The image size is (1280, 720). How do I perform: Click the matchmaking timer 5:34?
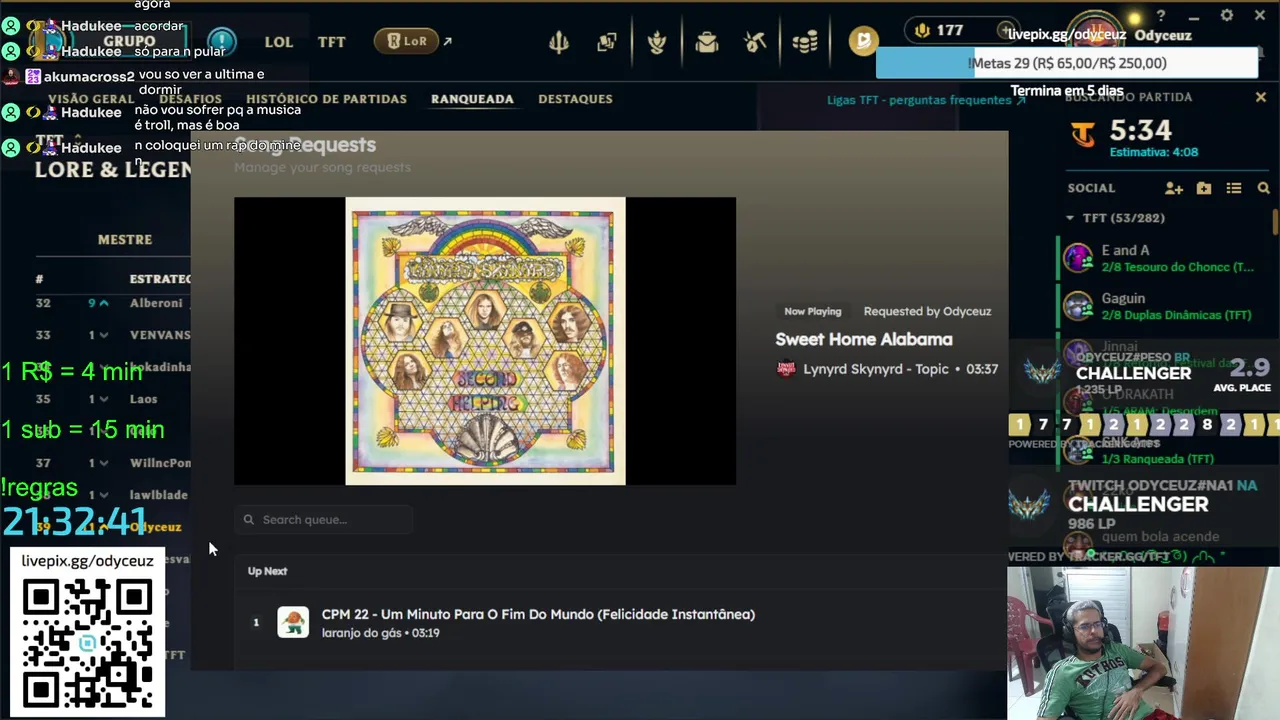click(x=1140, y=130)
